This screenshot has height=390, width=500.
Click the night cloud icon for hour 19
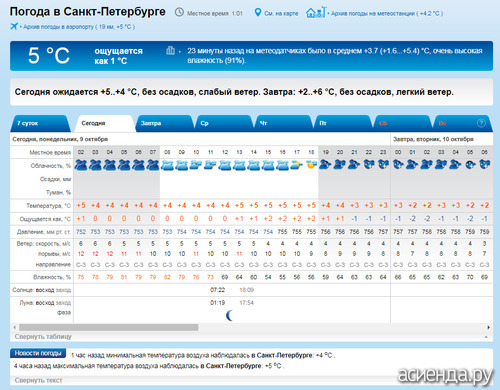click(x=325, y=164)
